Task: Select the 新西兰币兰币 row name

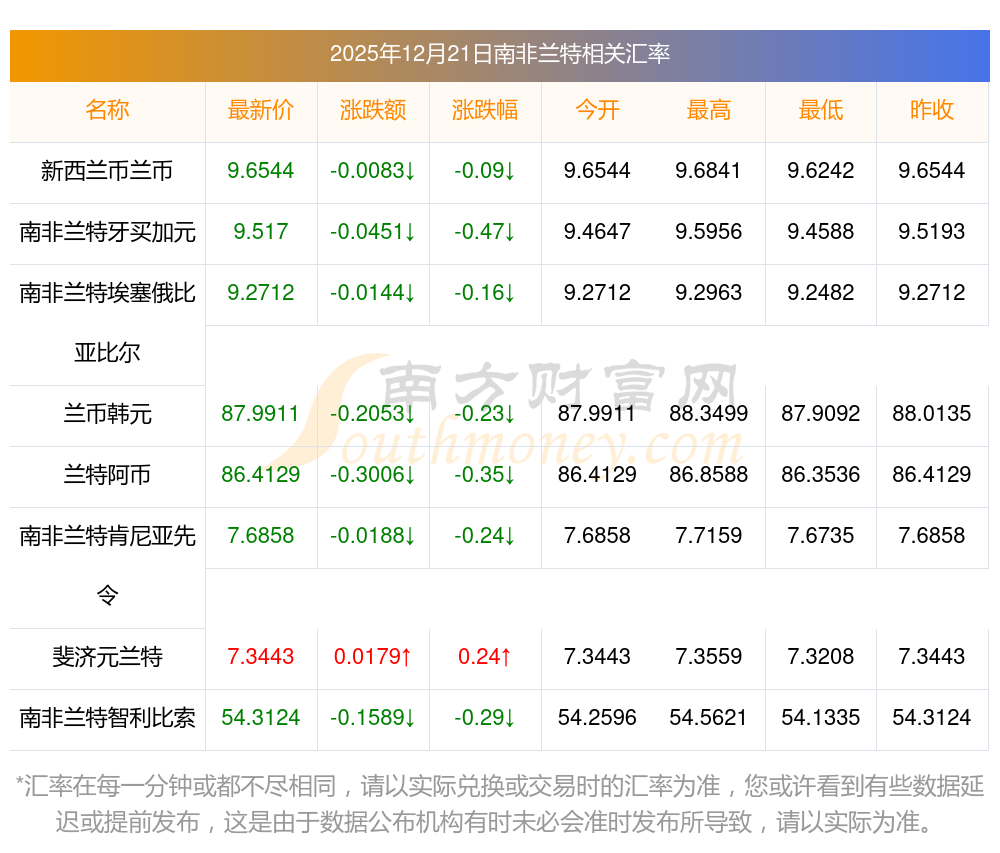Action: click(x=107, y=171)
